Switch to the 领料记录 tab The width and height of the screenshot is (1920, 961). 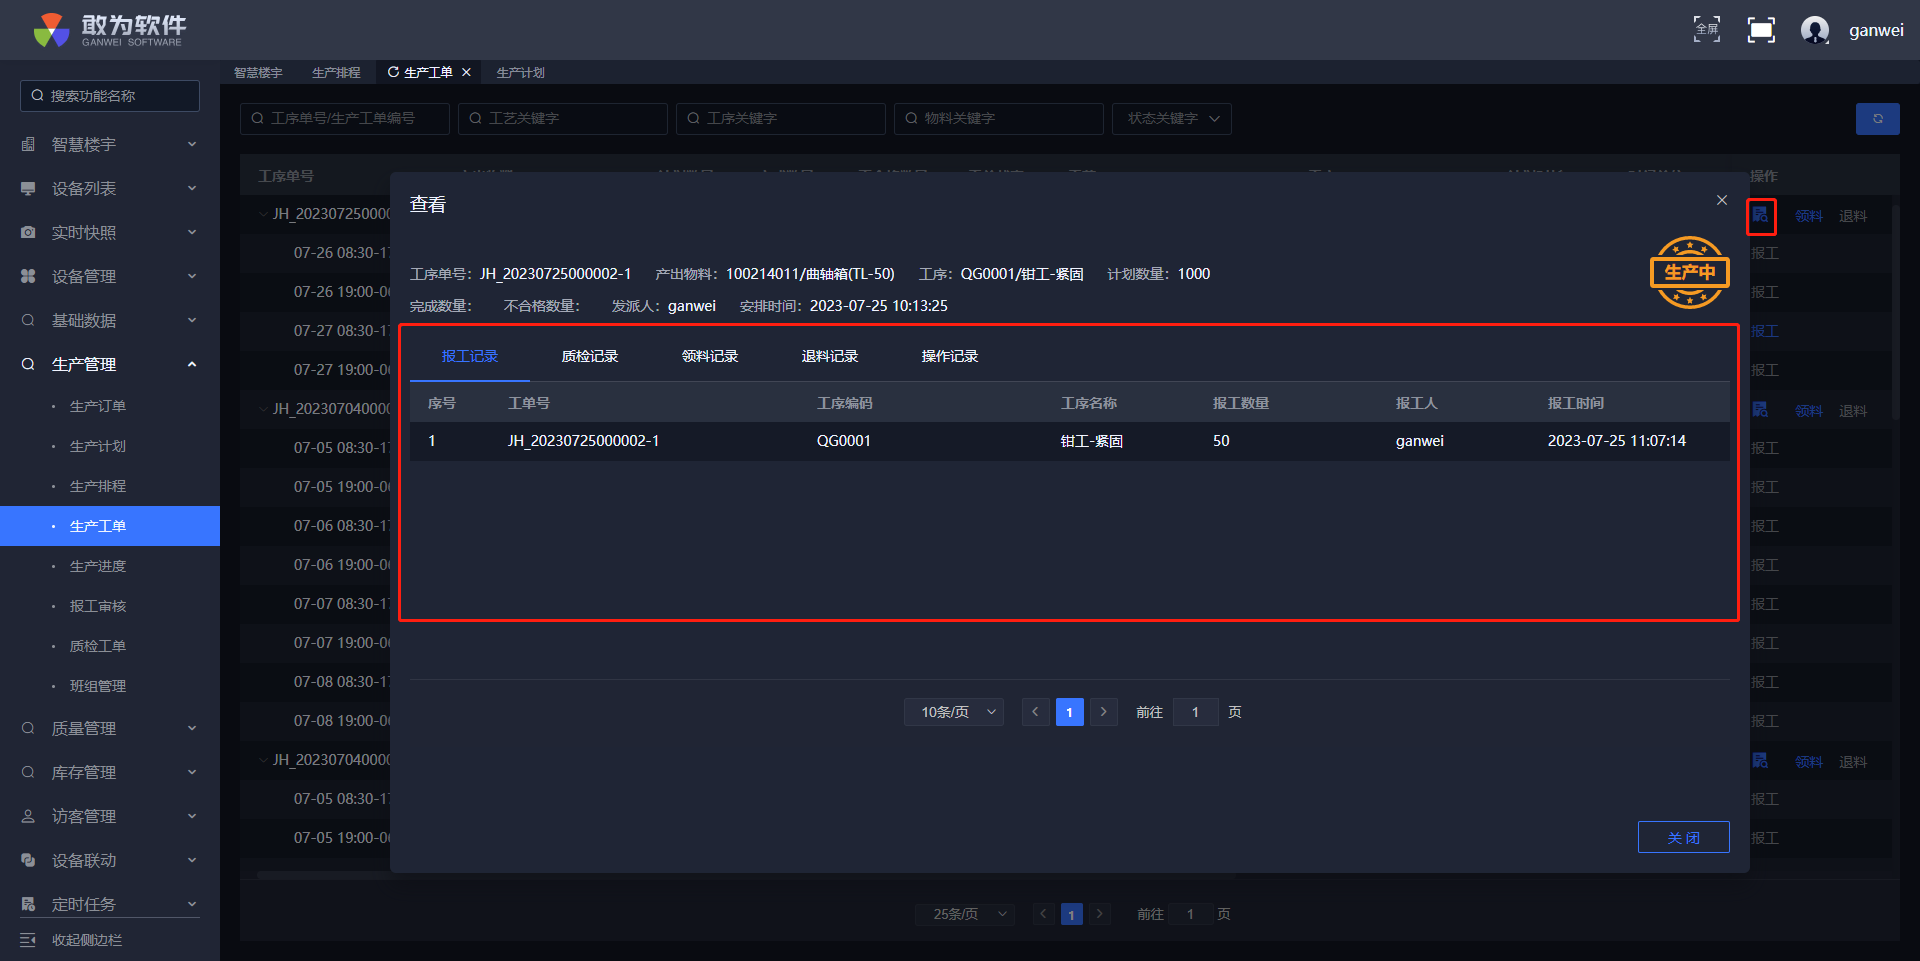point(710,356)
